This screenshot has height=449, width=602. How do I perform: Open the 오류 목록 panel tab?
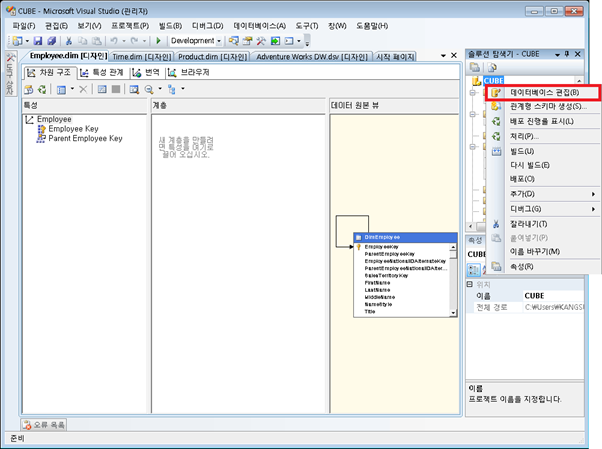pyautogui.click(x=44, y=425)
